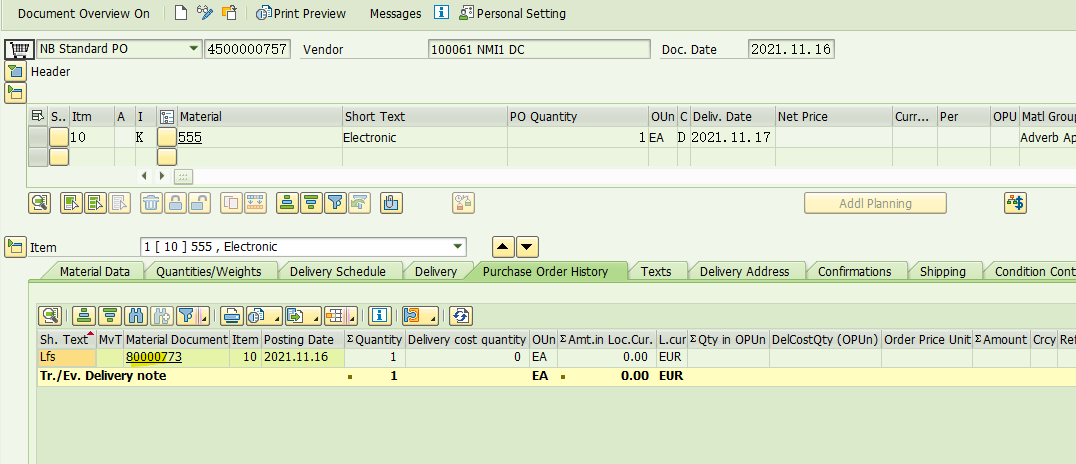Expand the Header section
Screen dimensions: 1076x464
click(x=15, y=71)
